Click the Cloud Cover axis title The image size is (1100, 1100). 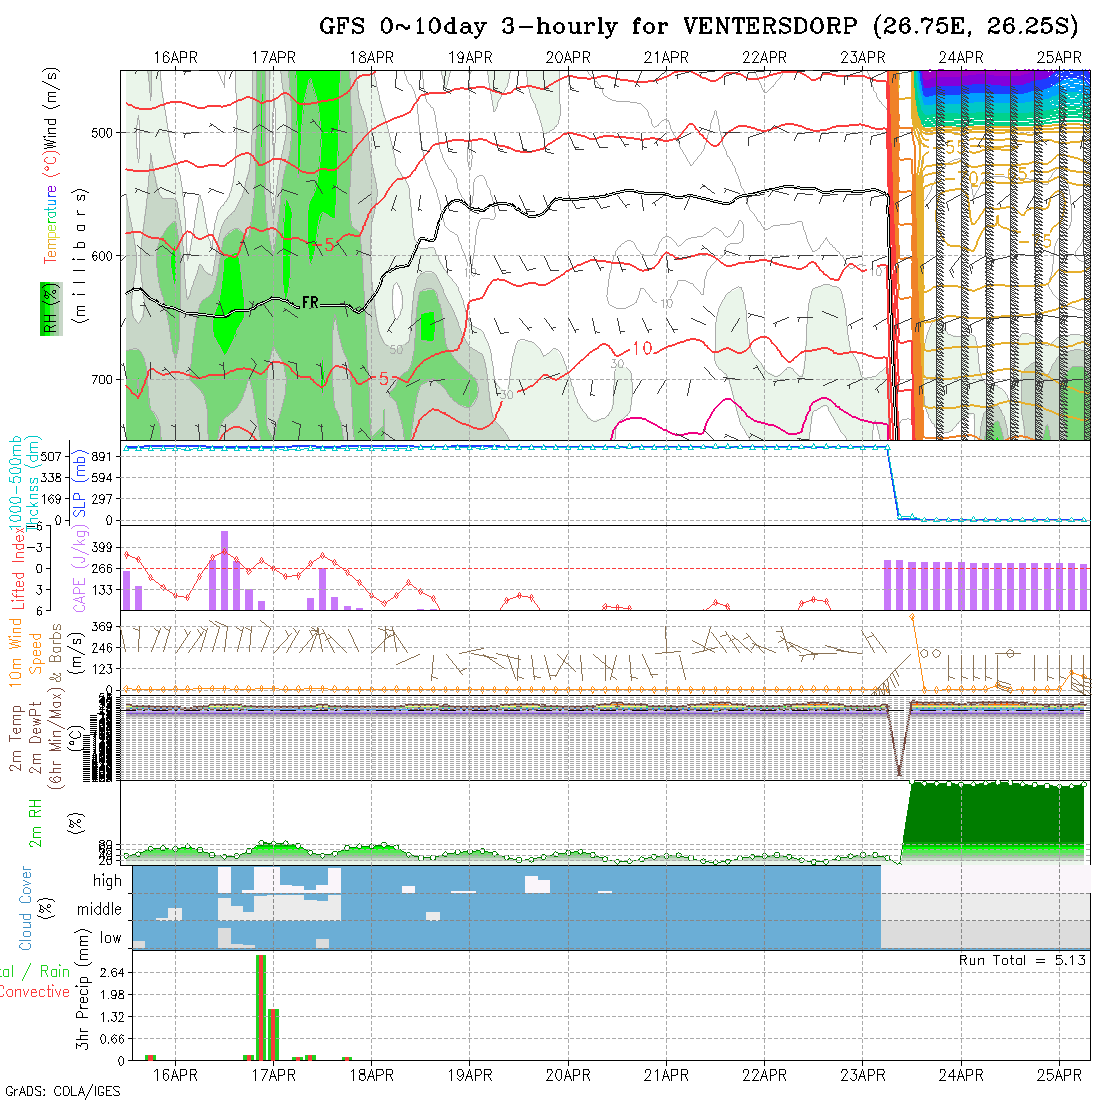click(x=25, y=908)
